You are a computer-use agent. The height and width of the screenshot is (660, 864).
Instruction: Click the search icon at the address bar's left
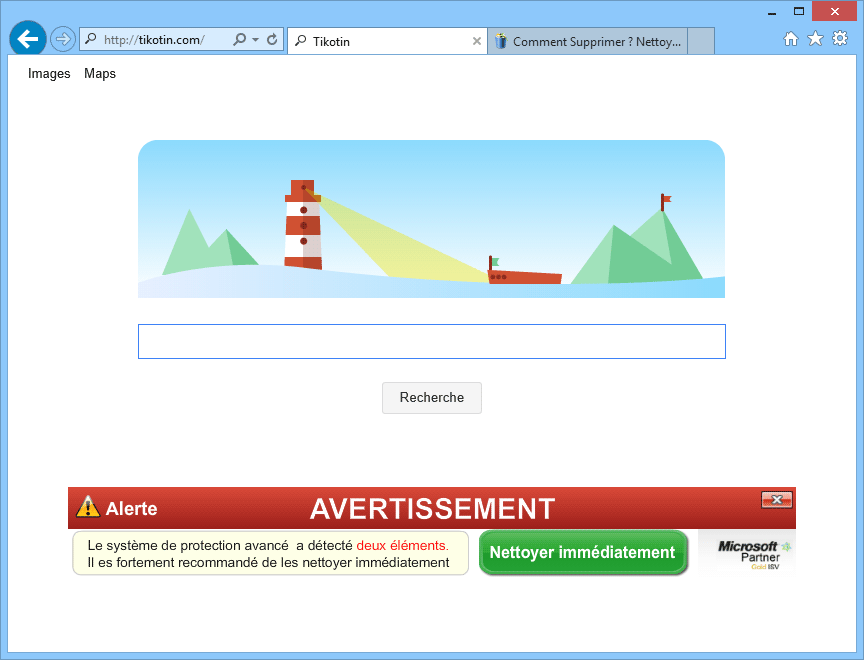[x=91, y=39]
